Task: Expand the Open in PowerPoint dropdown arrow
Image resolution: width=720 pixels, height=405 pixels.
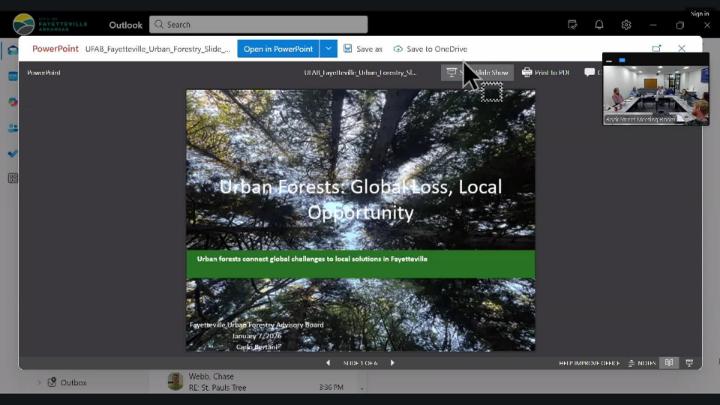Action: coord(328,48)
